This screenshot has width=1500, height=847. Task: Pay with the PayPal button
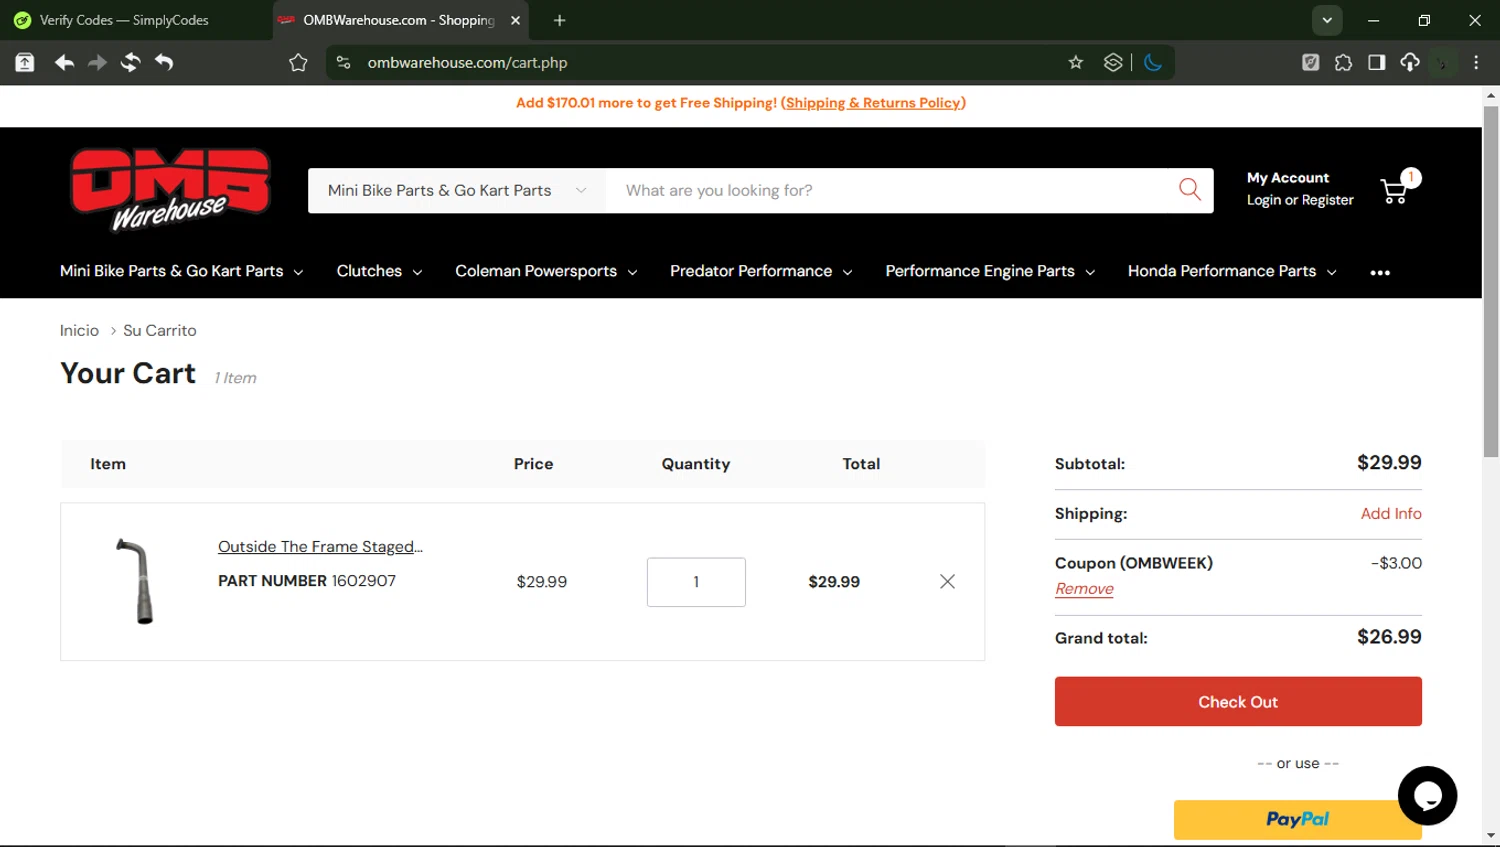tap(1297, 819)
